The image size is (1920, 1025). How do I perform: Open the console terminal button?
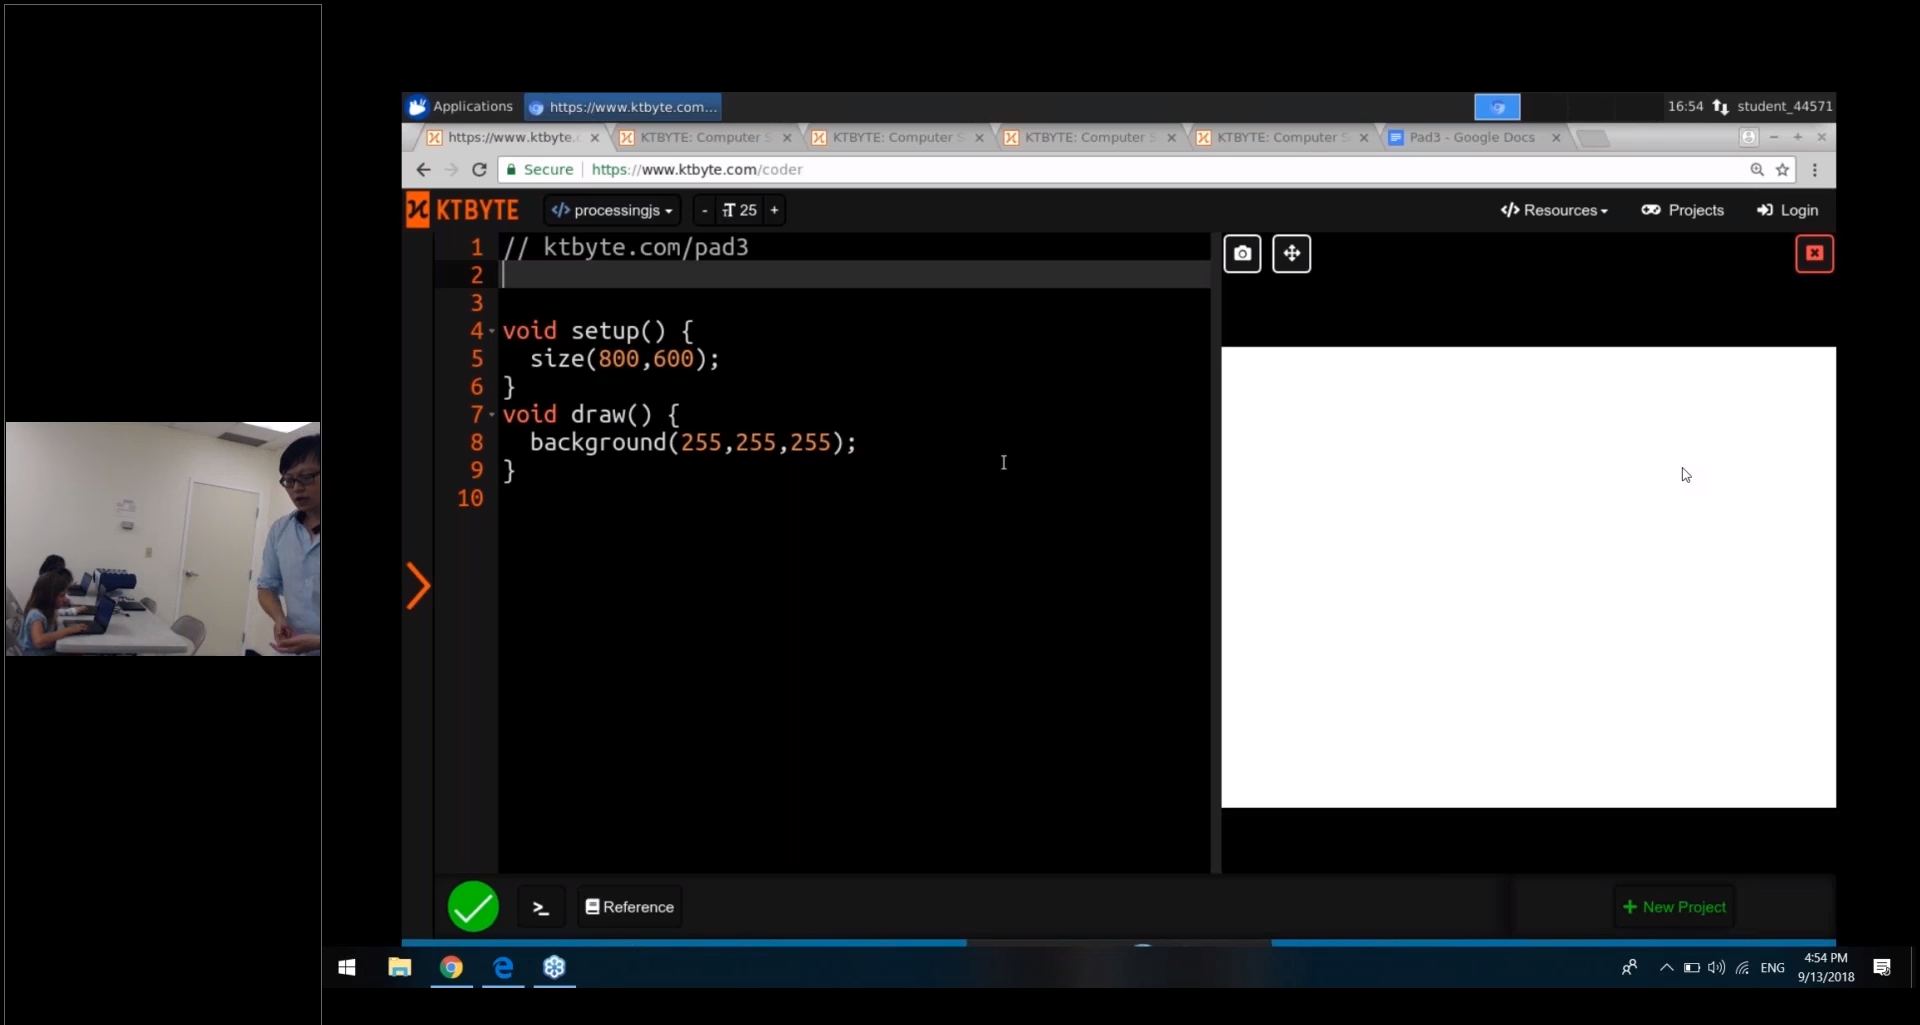[541, 907]
